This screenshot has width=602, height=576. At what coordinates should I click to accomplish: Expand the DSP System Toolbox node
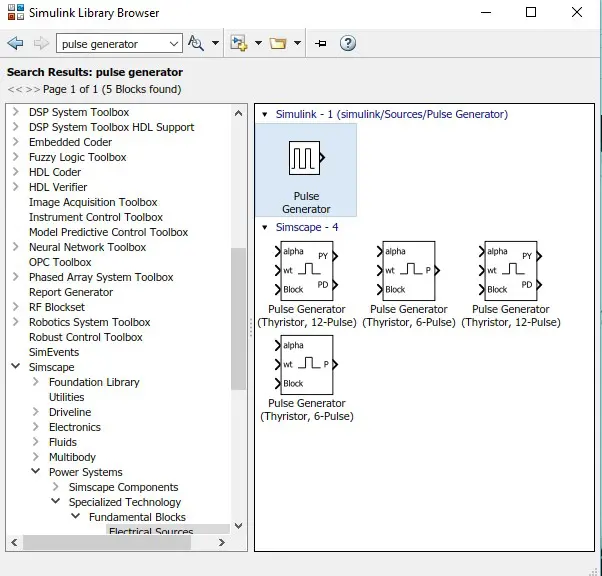coord(16,112)
